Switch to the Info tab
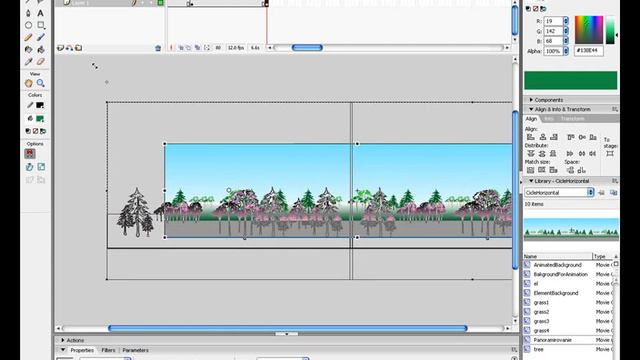Viewport: 640px width, 360px height. coord(549,119)
